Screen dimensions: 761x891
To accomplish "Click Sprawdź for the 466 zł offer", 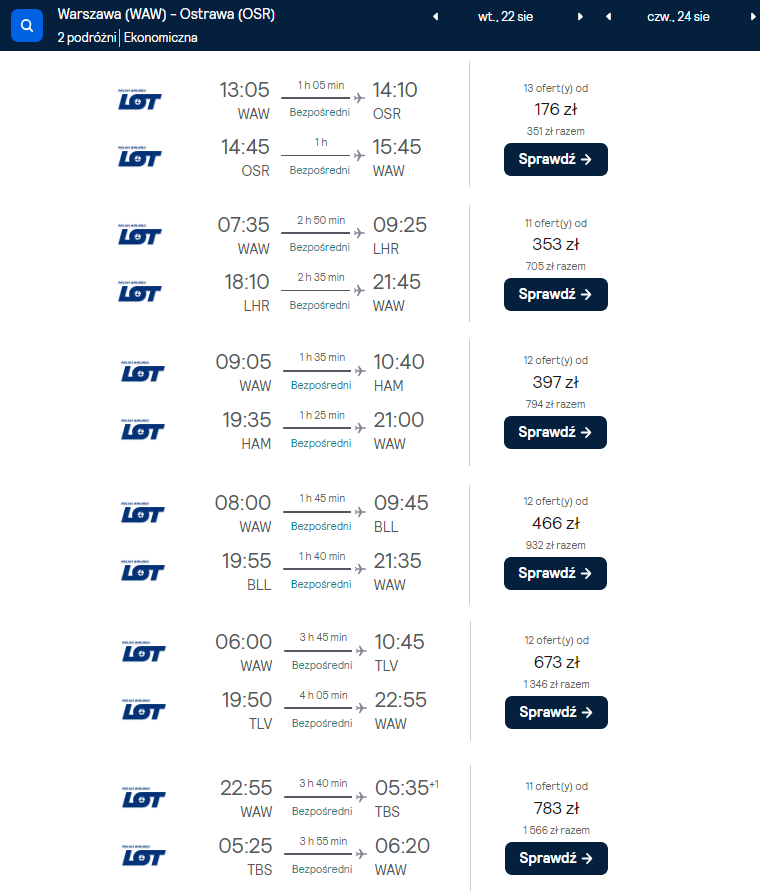I will coord(555,573).
